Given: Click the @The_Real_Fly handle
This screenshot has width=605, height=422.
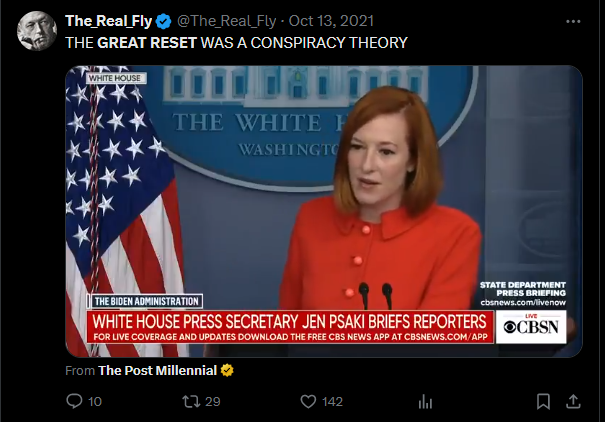Looking at the screenshot, I should click(x=226, y=21).
